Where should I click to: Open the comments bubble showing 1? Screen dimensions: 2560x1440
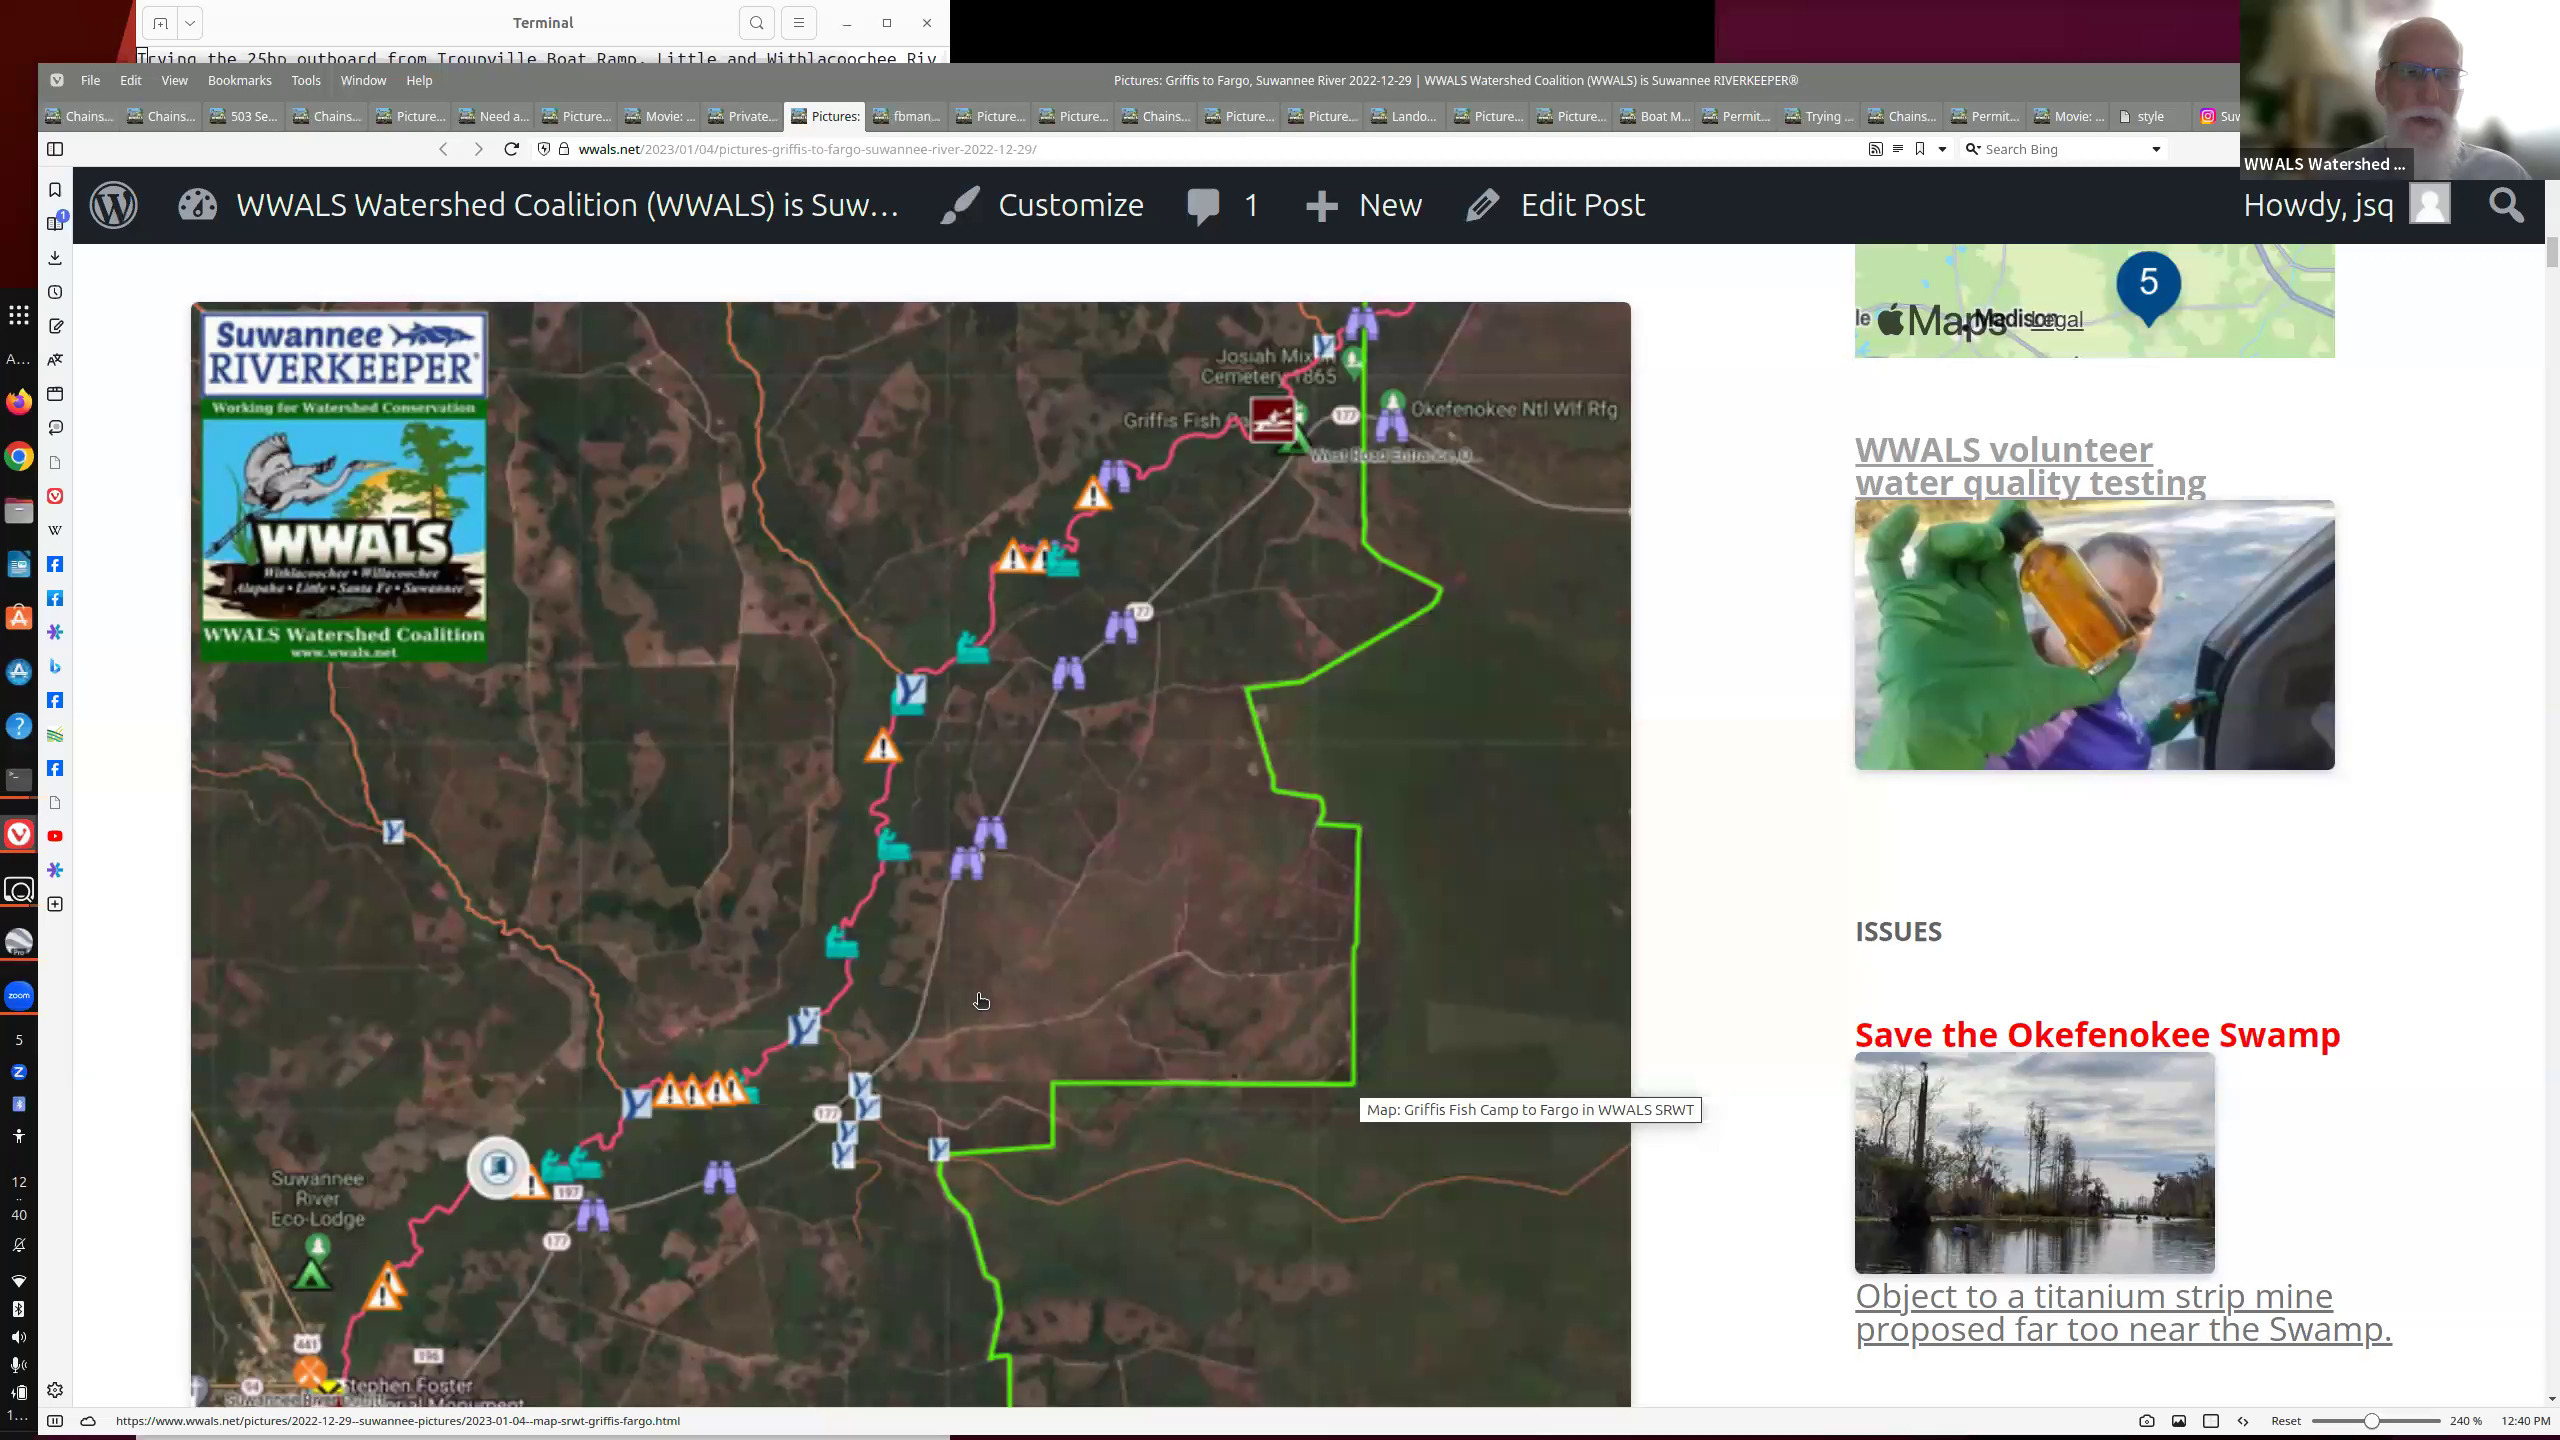[1223, 205]
